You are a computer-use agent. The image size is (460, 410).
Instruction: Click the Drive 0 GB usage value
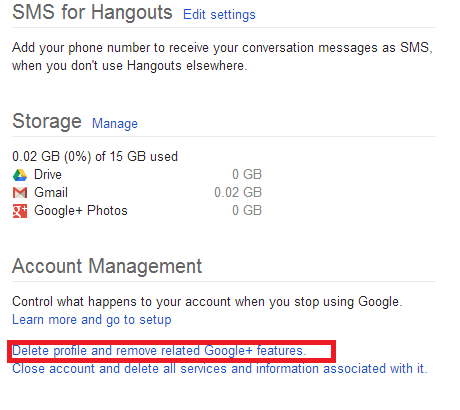click(247, 175)
